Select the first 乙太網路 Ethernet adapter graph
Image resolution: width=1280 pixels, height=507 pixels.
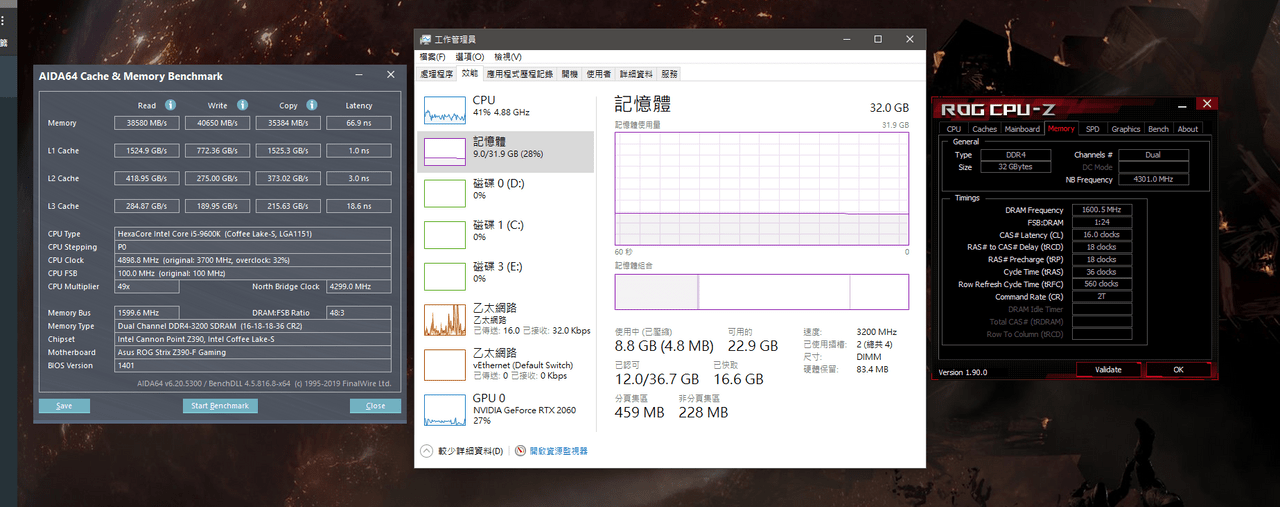(x=445, y=321)
